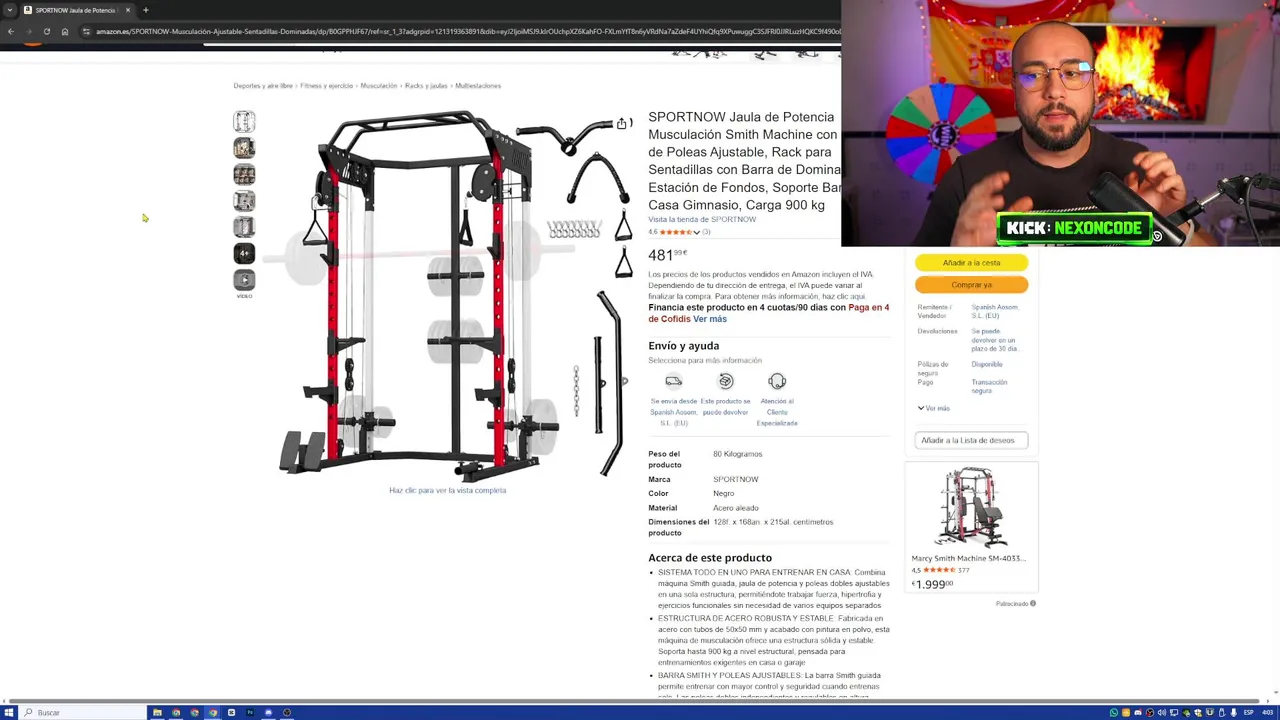Screen dimensions: 1280x720
Task: Click 'Ver más' after Cofidis financing
Action: click(709, 319)
